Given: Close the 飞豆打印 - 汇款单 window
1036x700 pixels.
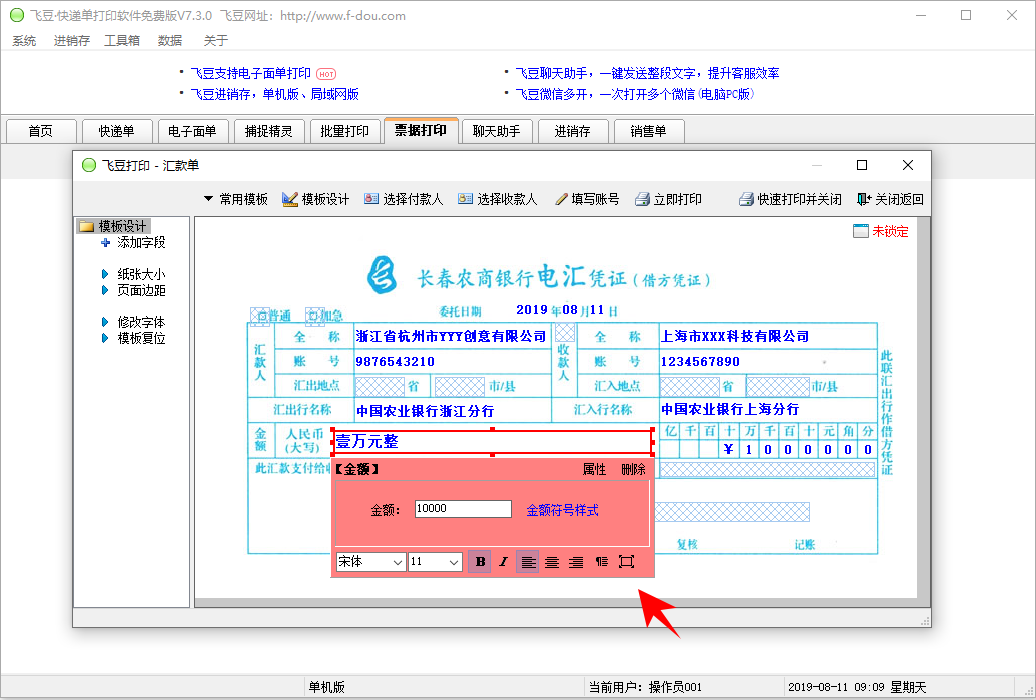Looking at the screenshot, I should click(908, 165).
